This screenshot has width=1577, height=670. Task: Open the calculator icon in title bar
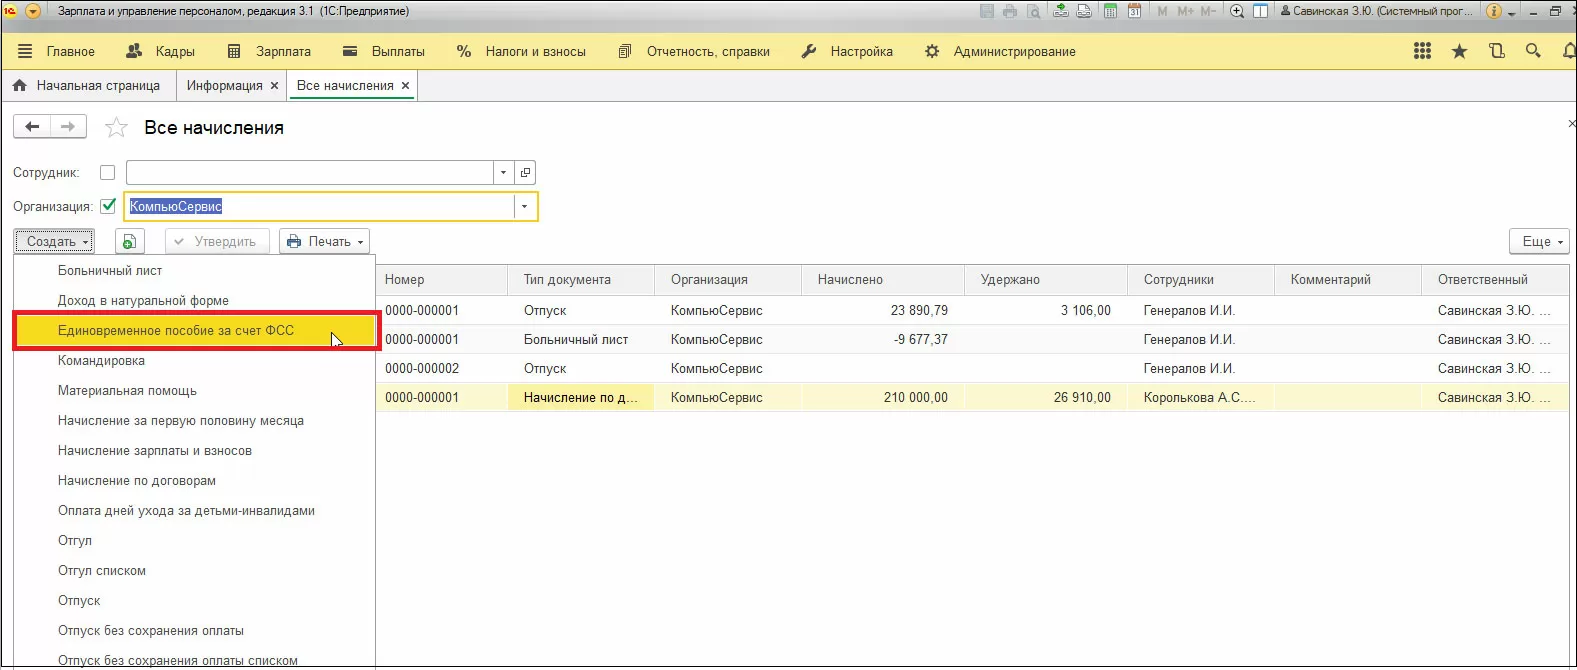pyautogui.click(x=1110, y=11)
